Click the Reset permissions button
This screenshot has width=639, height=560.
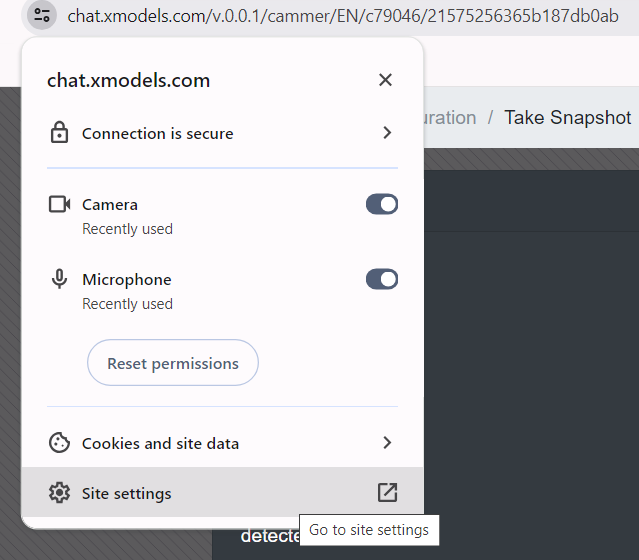173,363
